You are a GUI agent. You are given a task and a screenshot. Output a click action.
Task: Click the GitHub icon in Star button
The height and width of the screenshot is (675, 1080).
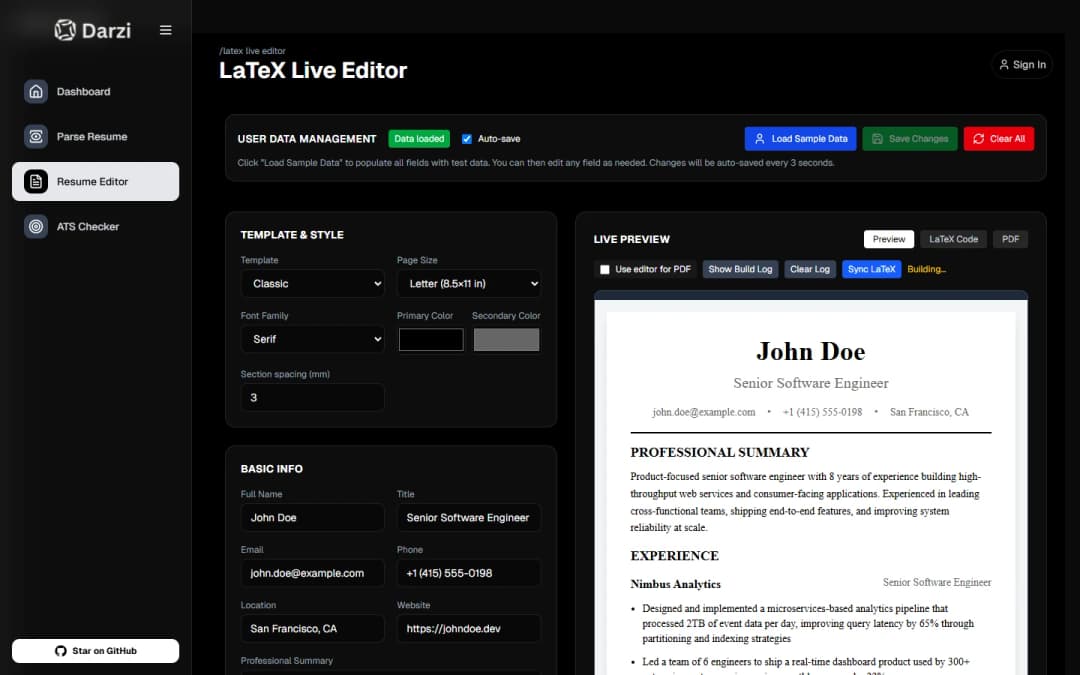pos(61,651)
